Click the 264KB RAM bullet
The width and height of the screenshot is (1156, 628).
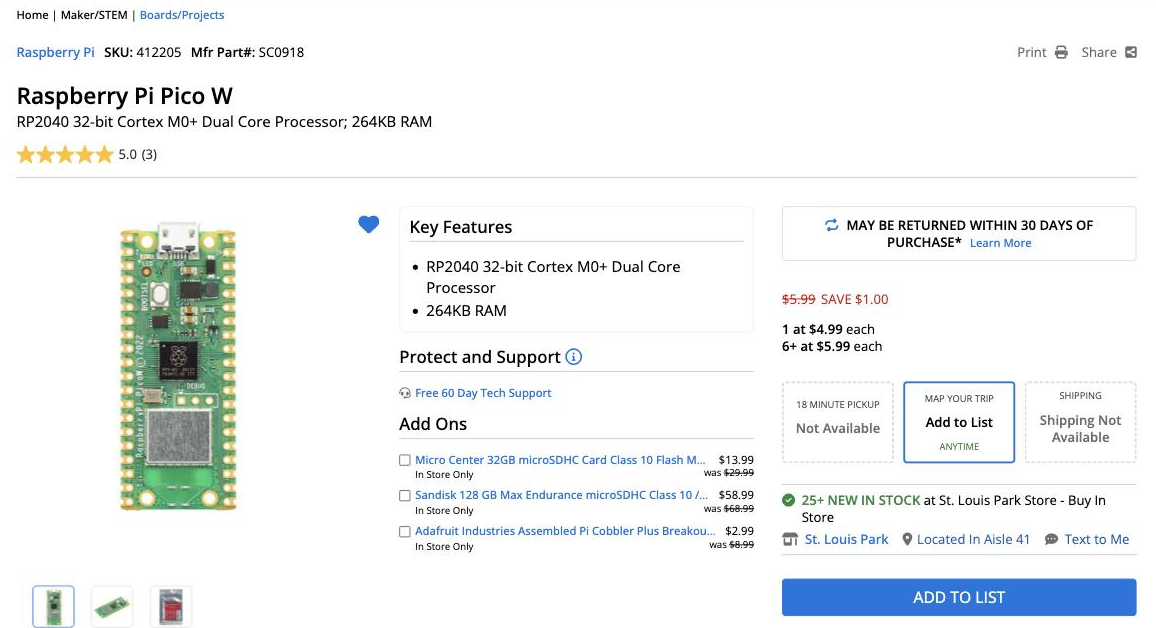(x=466, y=311)
